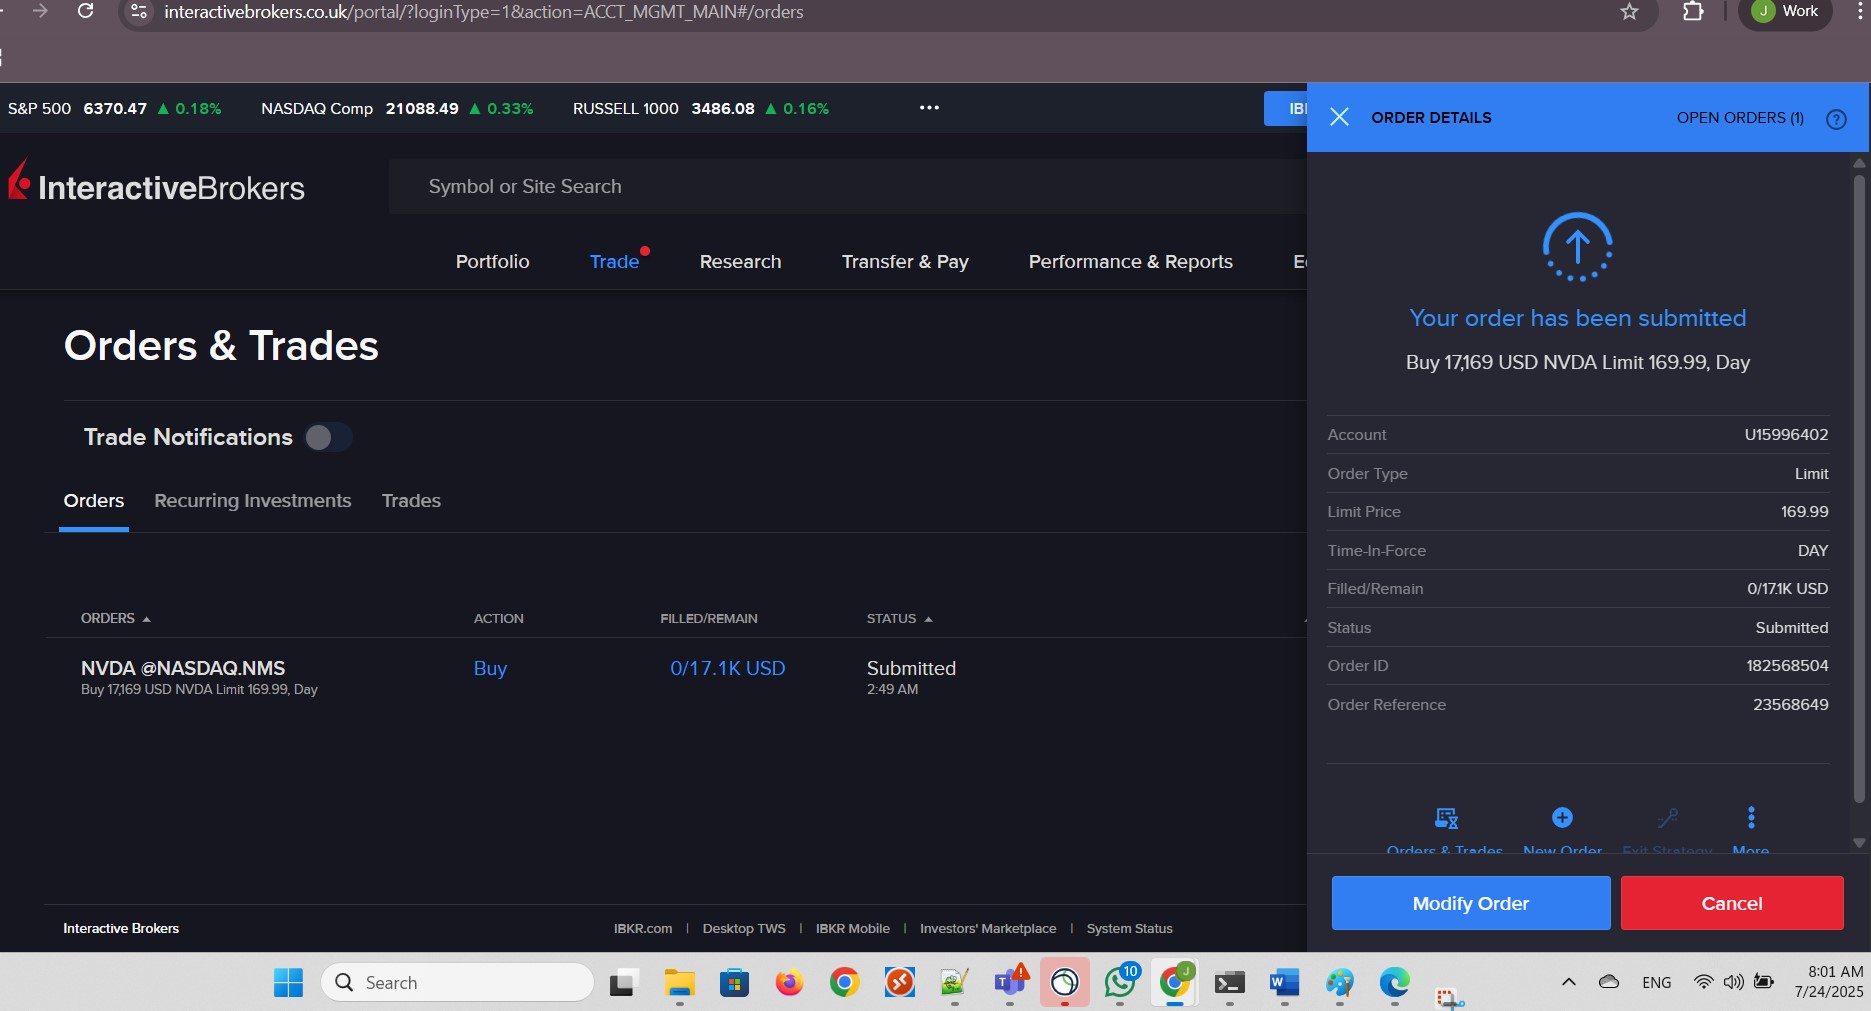Open the Research menu
This screenshot has height=1011, width=1871.
pos(740,262)
